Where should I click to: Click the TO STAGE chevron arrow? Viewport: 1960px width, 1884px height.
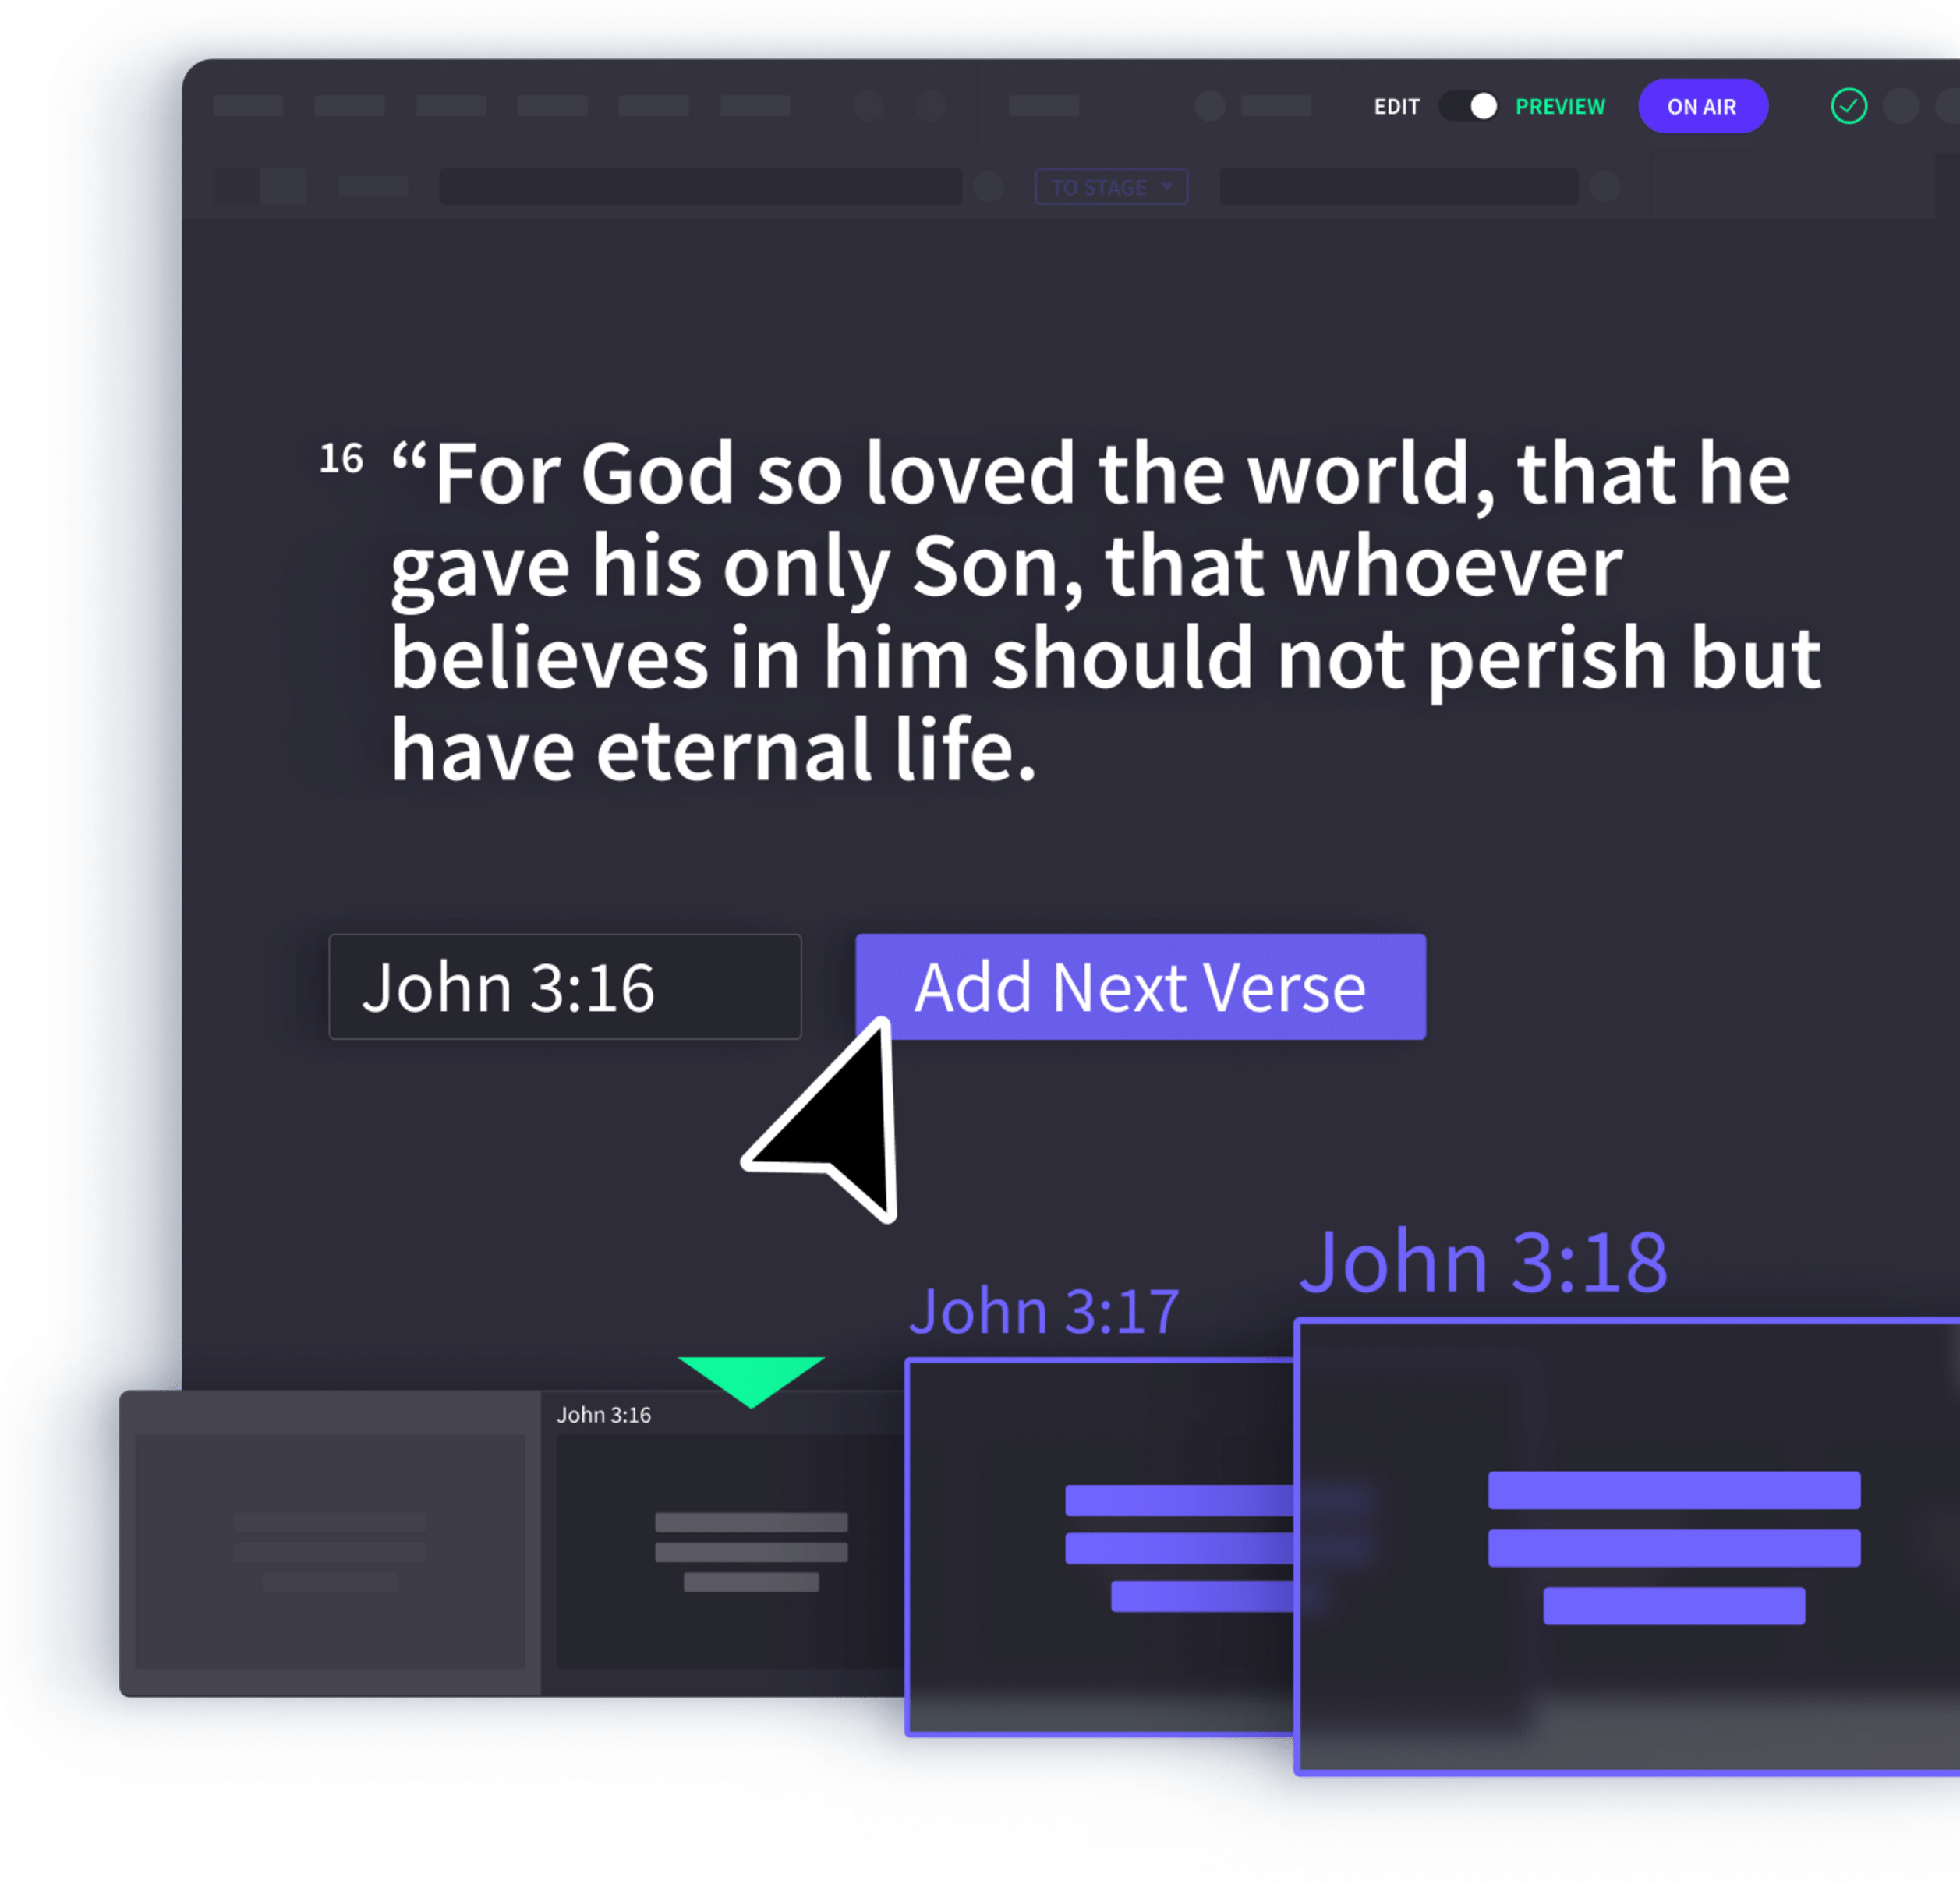pyautogui.click(x=1155, y=189)
